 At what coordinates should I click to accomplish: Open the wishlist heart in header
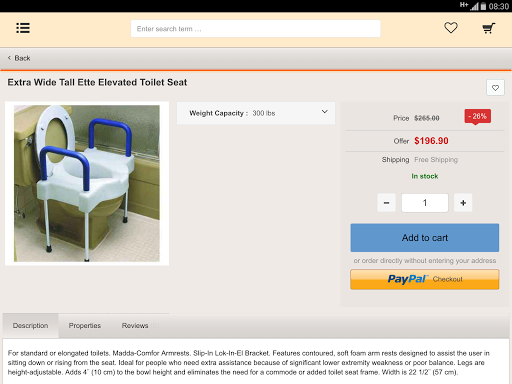click(x=451, y=28)
